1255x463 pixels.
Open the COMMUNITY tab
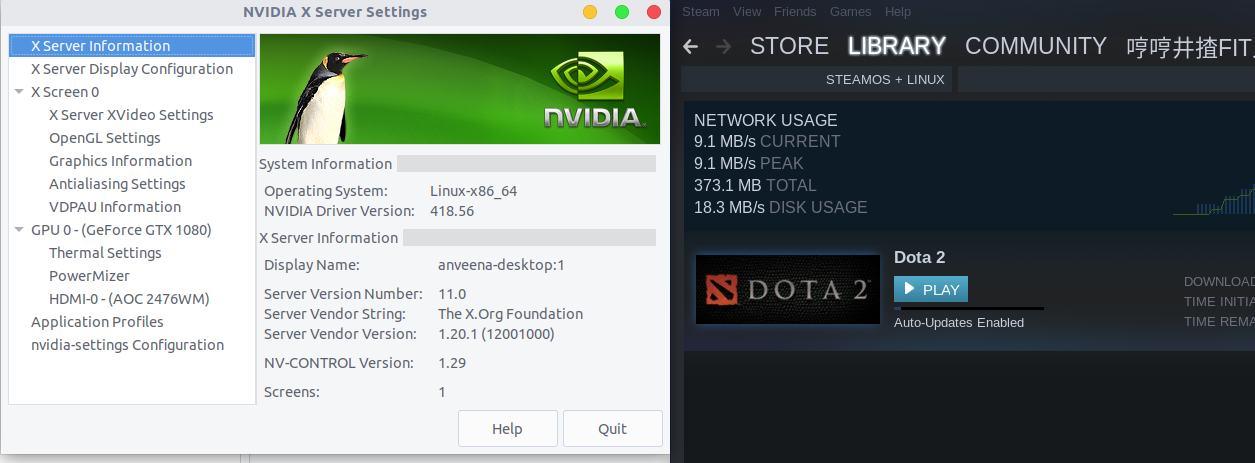click(1036, 47)
